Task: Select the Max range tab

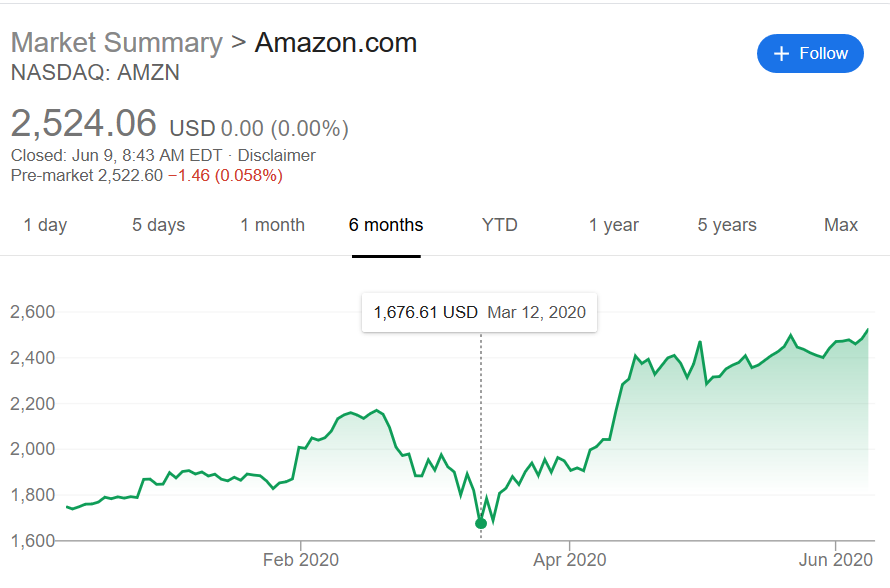Action: click(x=841, y=225)
